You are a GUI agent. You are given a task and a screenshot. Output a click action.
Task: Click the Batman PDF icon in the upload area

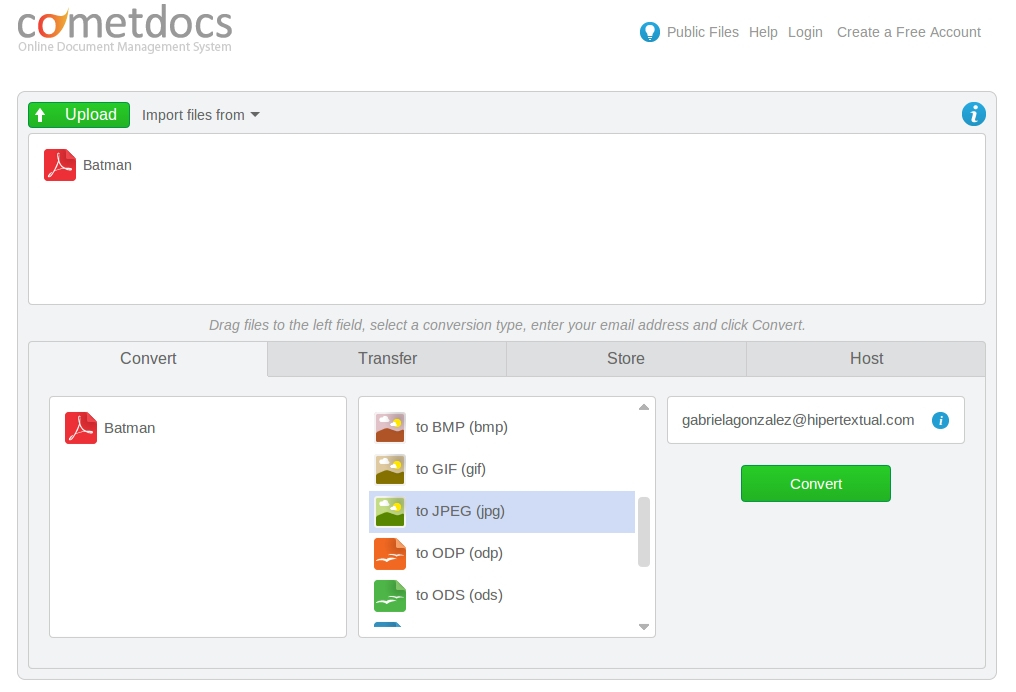(x=59, y=164)
